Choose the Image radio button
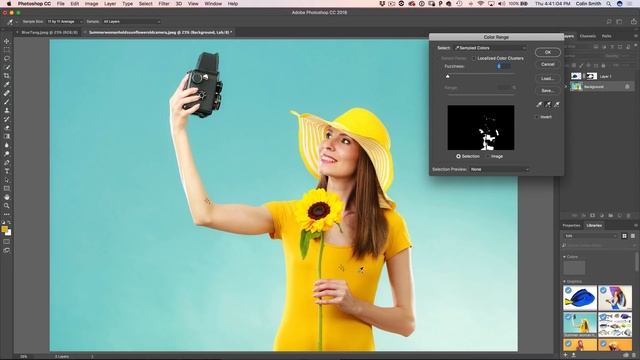Screen dimensions: 640x360 pos(487,156)
